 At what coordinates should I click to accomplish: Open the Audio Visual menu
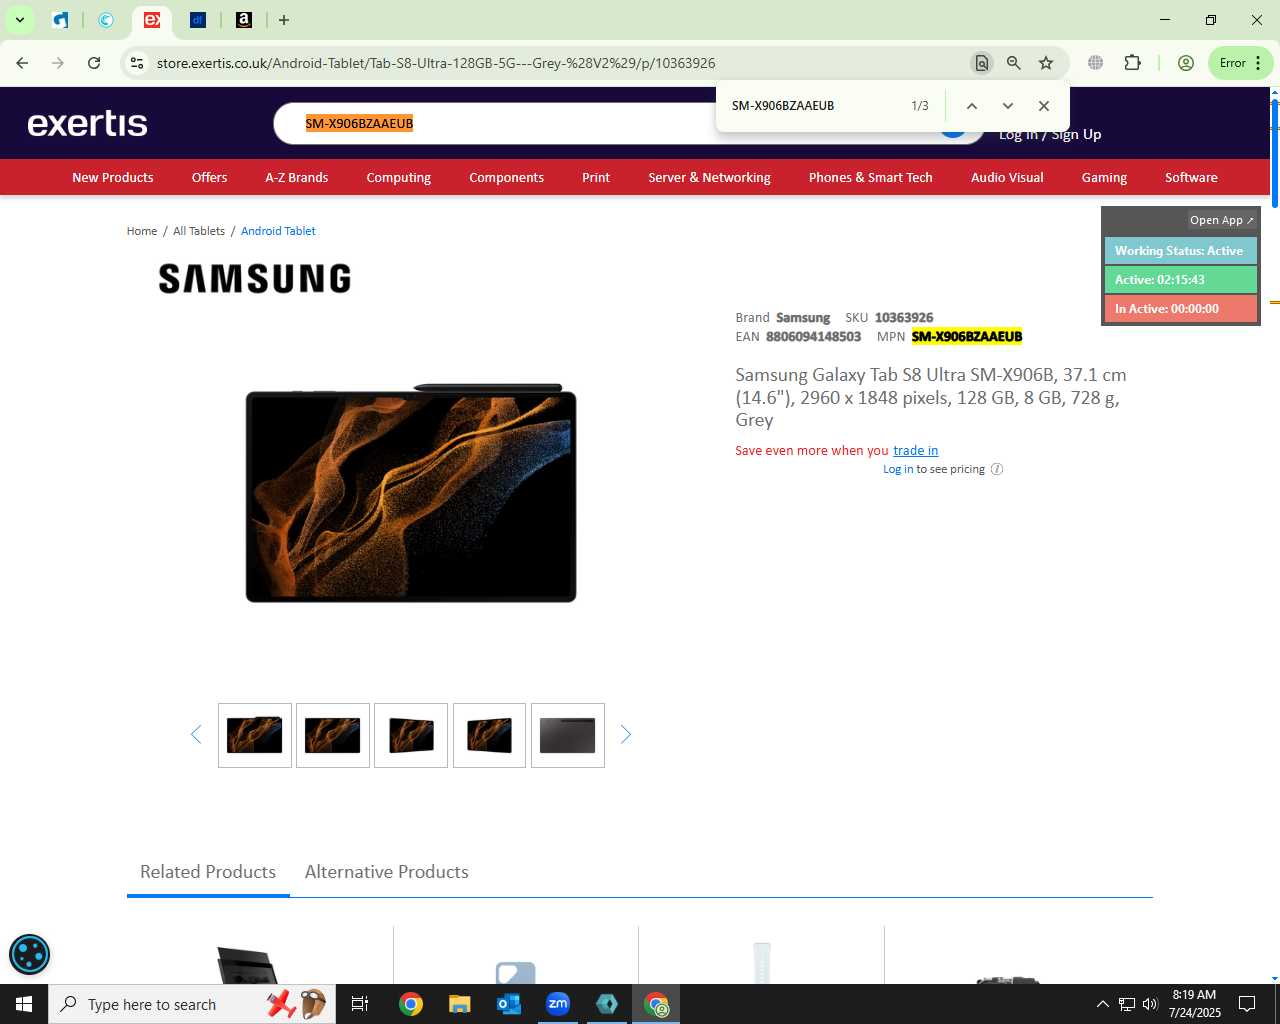click(1007, 177)
